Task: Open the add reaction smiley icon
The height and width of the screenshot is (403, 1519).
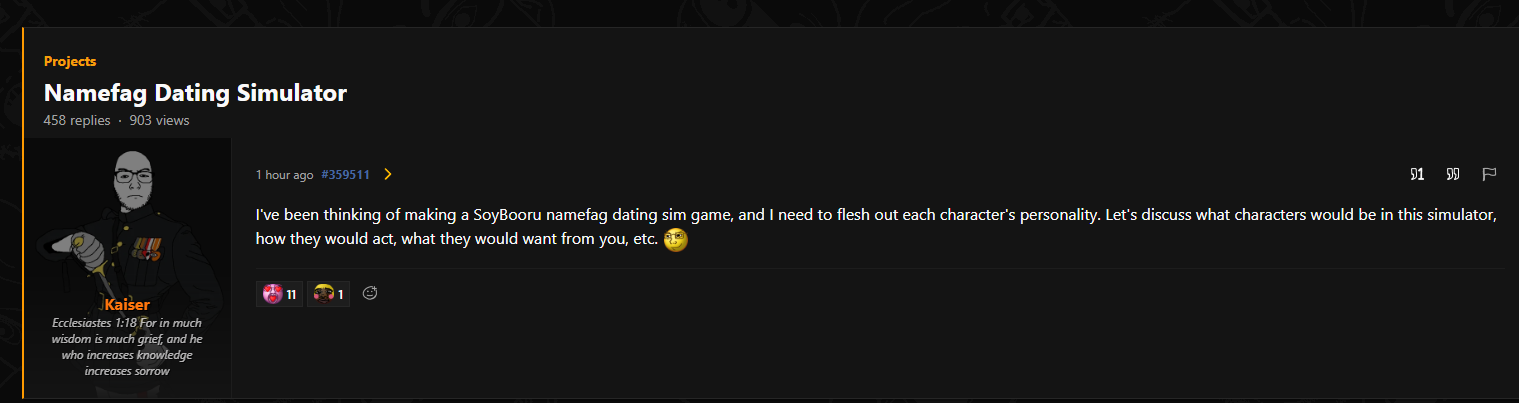Action: click(x=370, y=293)
